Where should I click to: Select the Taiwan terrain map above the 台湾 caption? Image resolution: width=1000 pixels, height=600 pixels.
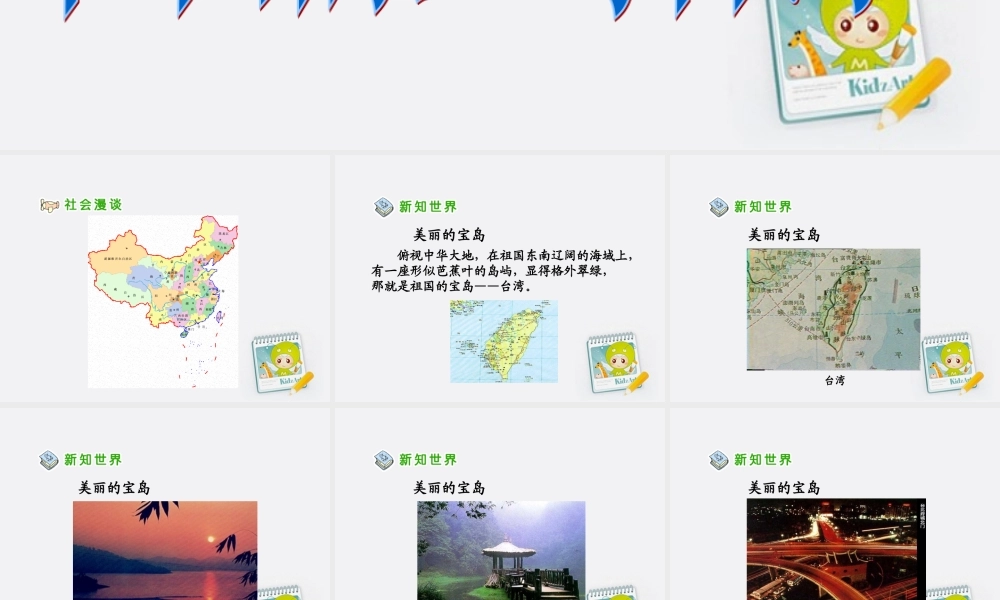tap(834, 309)
